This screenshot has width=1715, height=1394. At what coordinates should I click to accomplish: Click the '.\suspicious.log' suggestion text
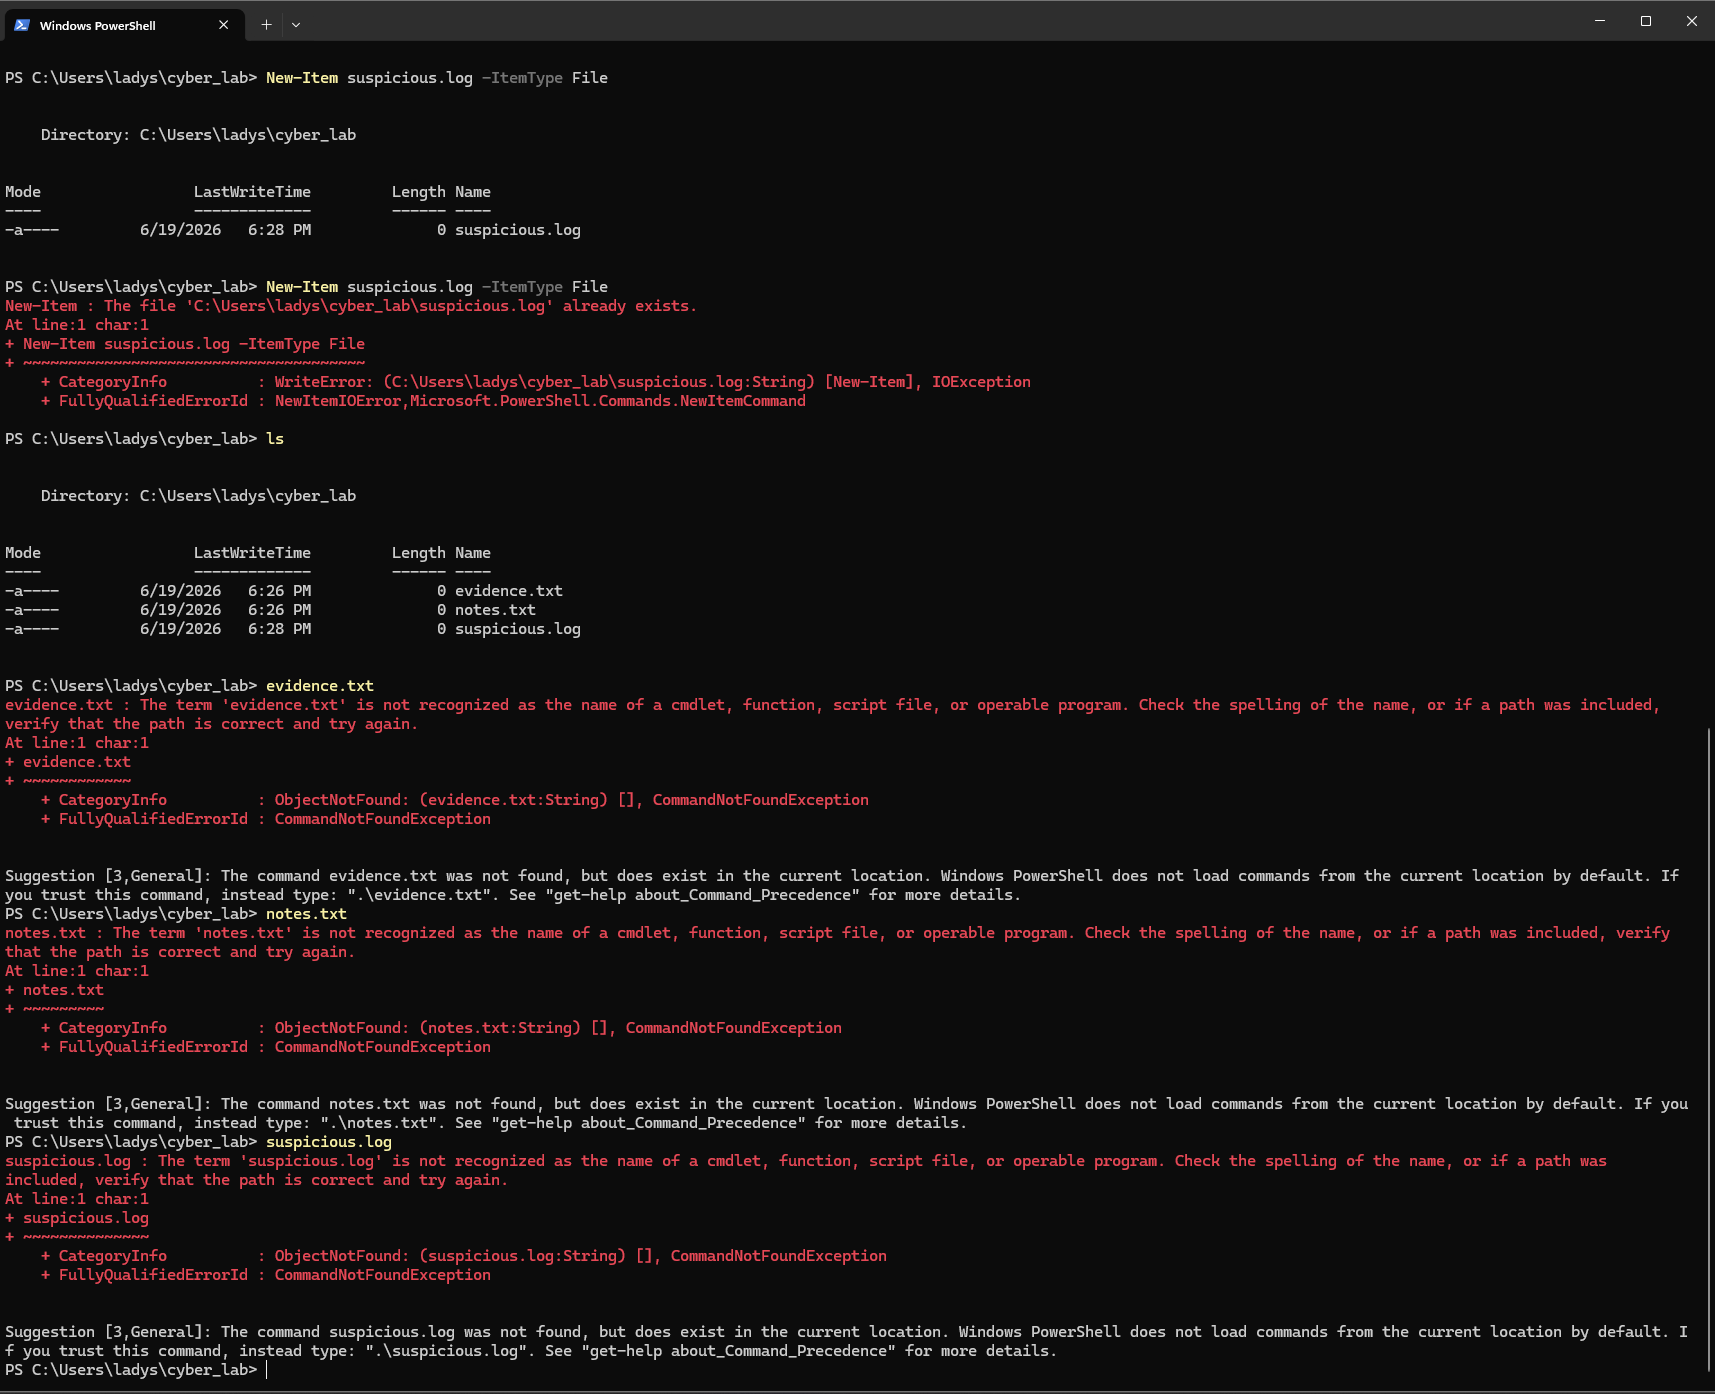pyautogui.click(x=448, y=1351)
